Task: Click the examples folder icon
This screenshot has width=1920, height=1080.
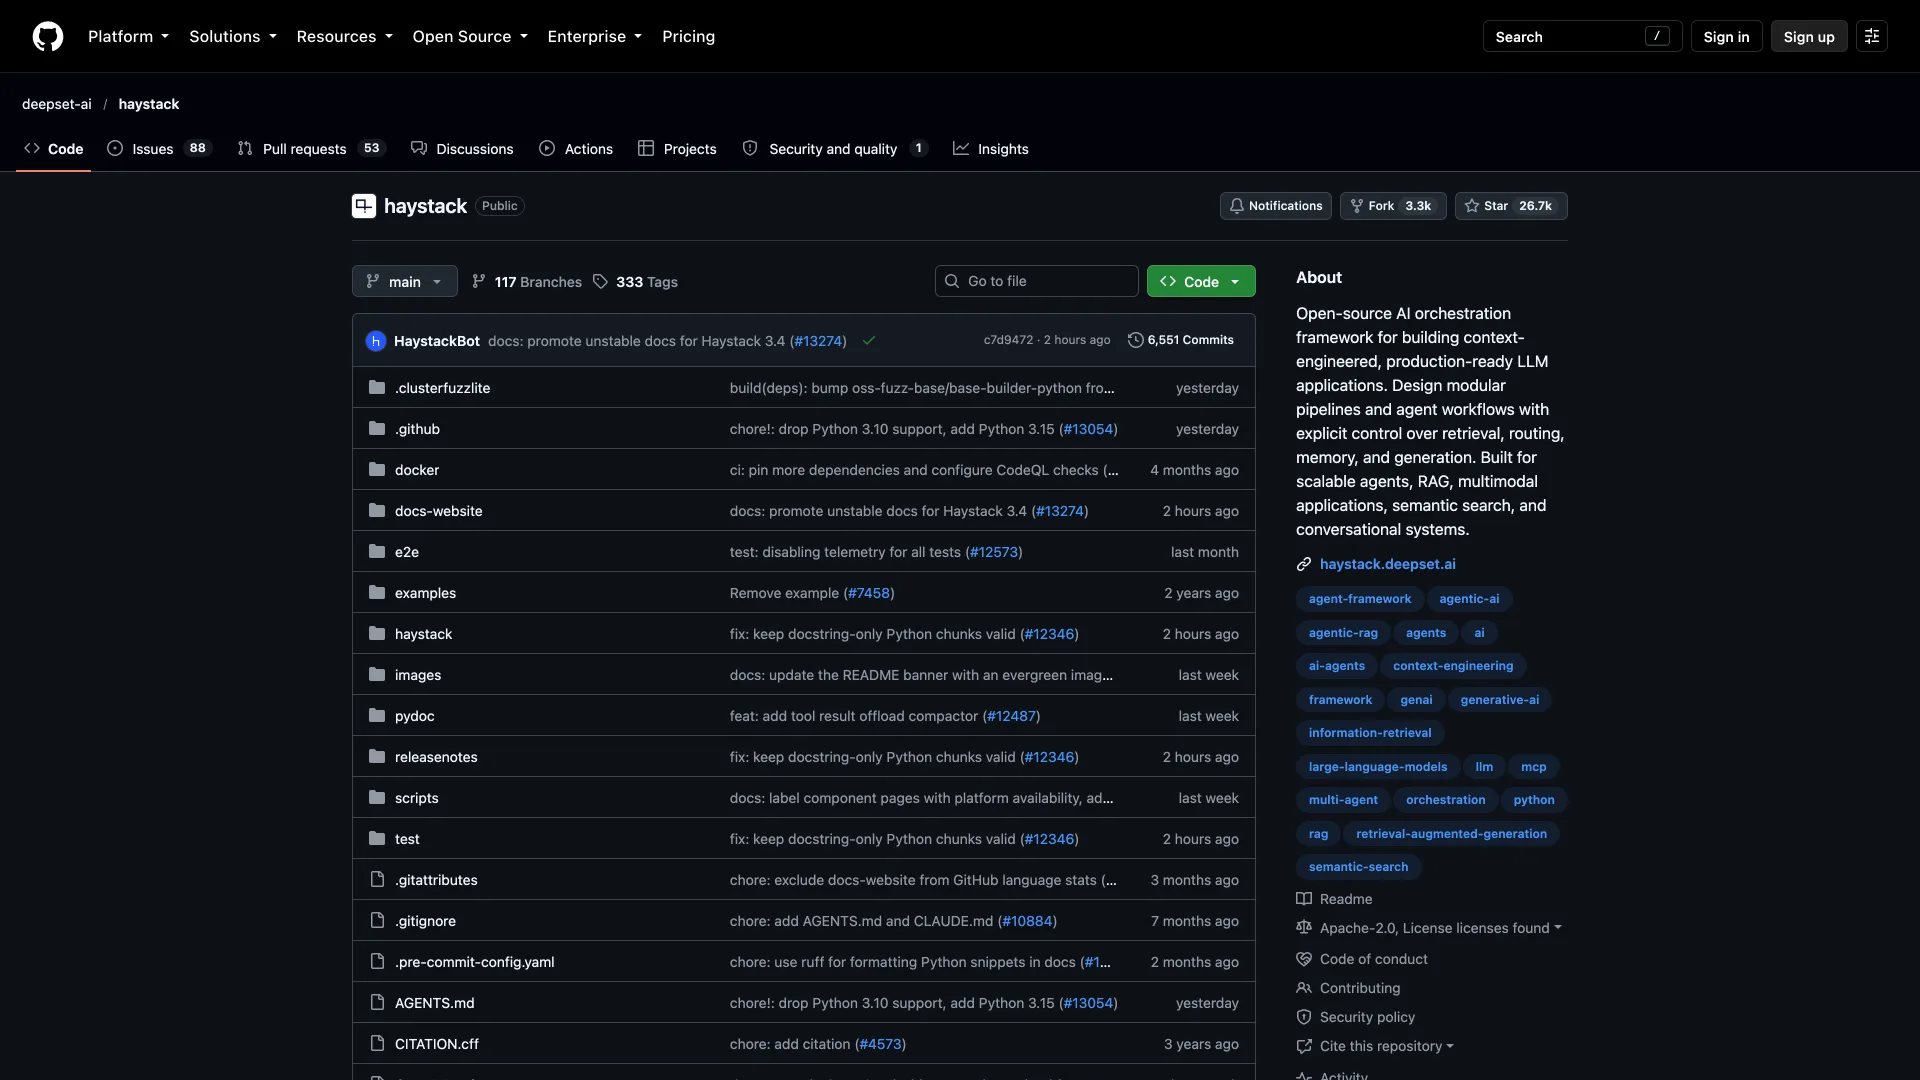Action: click(x=377, y=592)
